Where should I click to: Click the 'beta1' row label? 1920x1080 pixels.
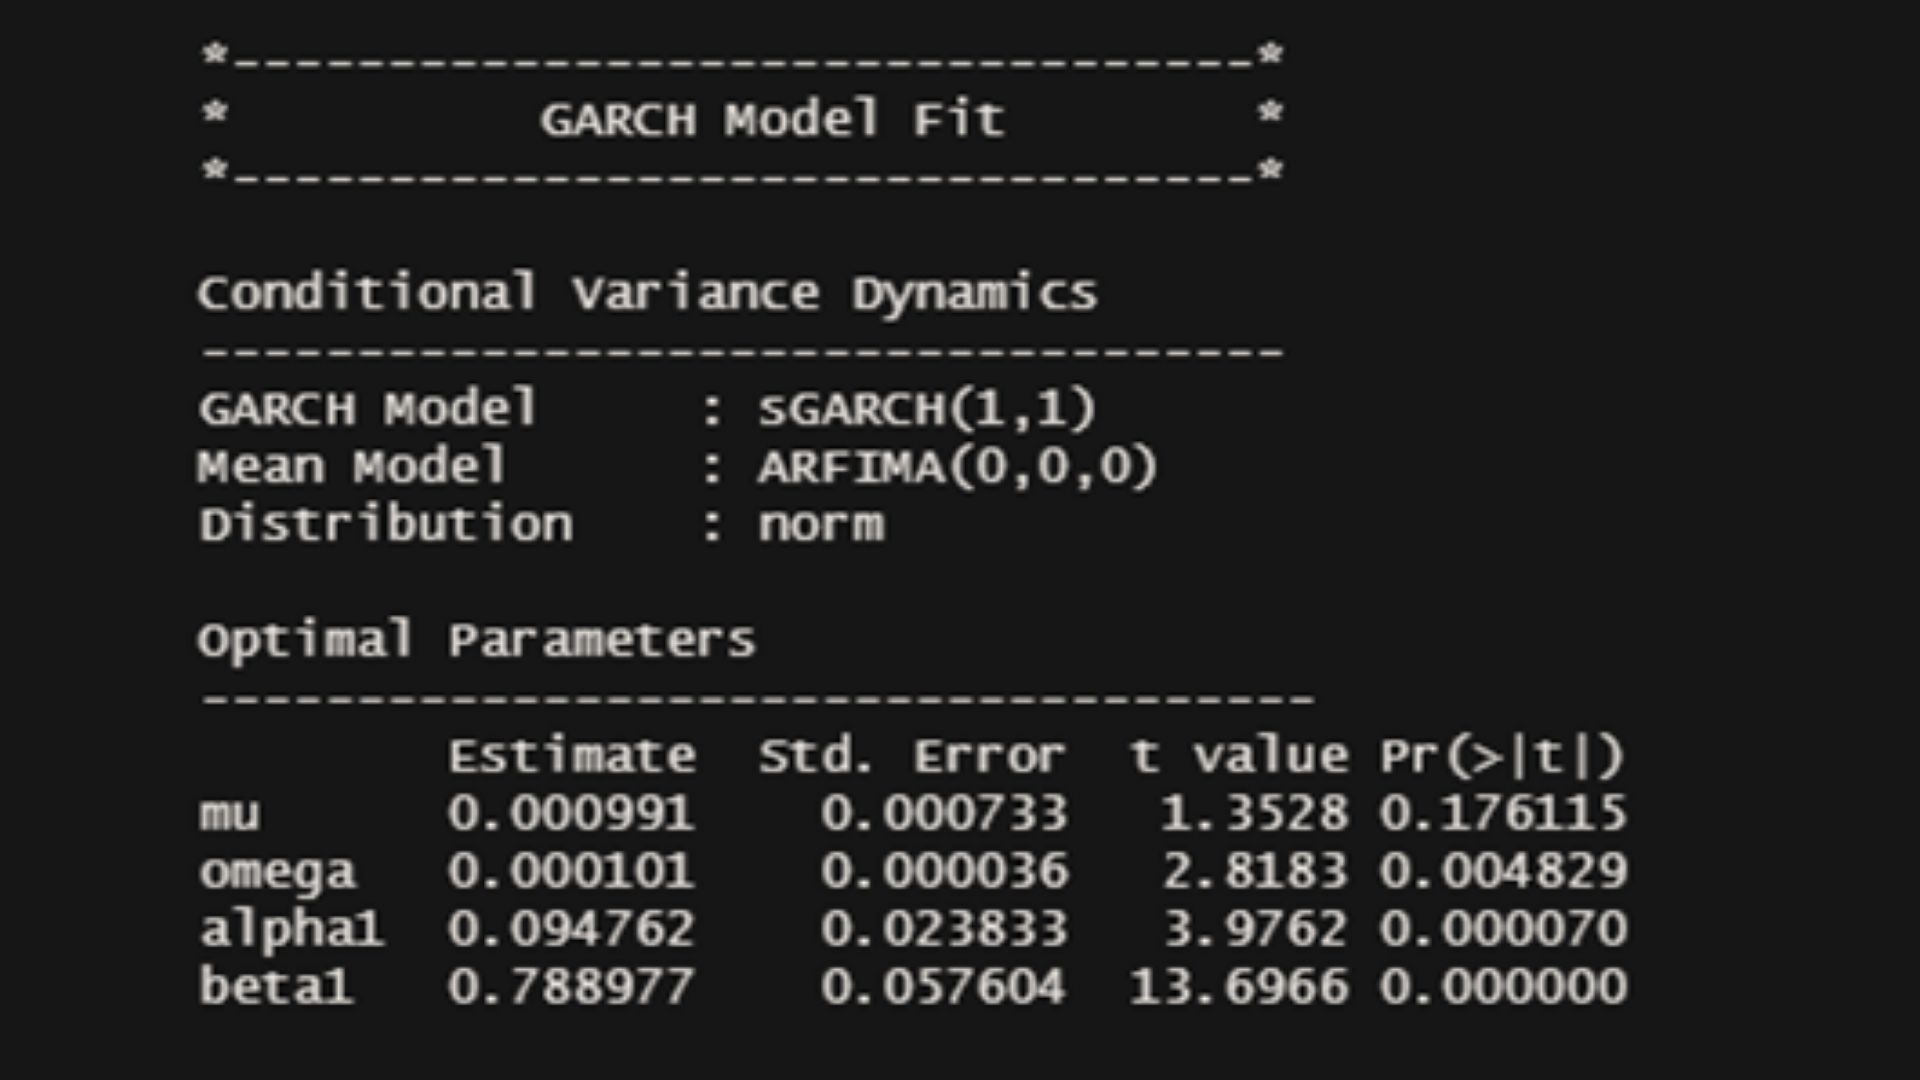(x=276, y=987)
